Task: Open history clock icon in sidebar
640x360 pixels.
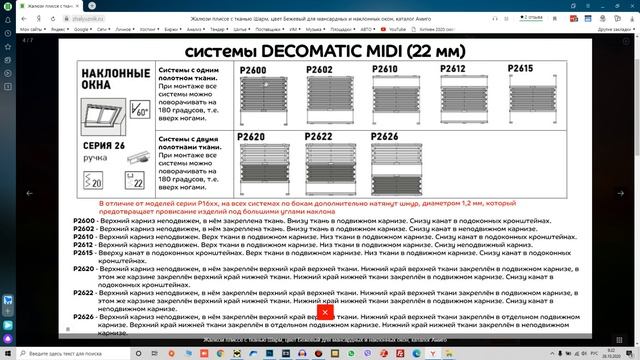Action: (8, 33)
